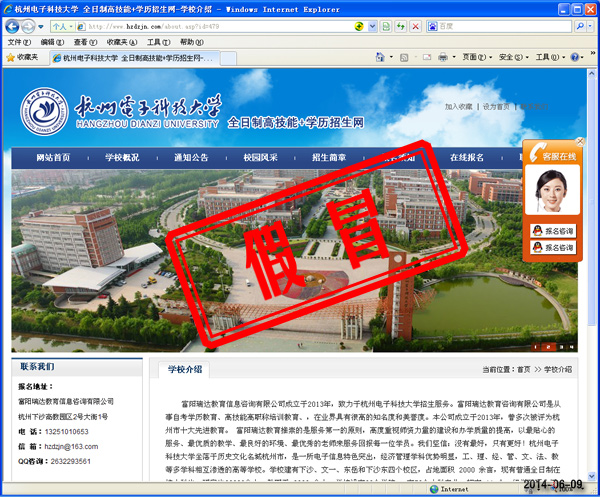The image size is (600, 497).
Task: Click the browser Forward arrow button
Action: coord(28,26)
